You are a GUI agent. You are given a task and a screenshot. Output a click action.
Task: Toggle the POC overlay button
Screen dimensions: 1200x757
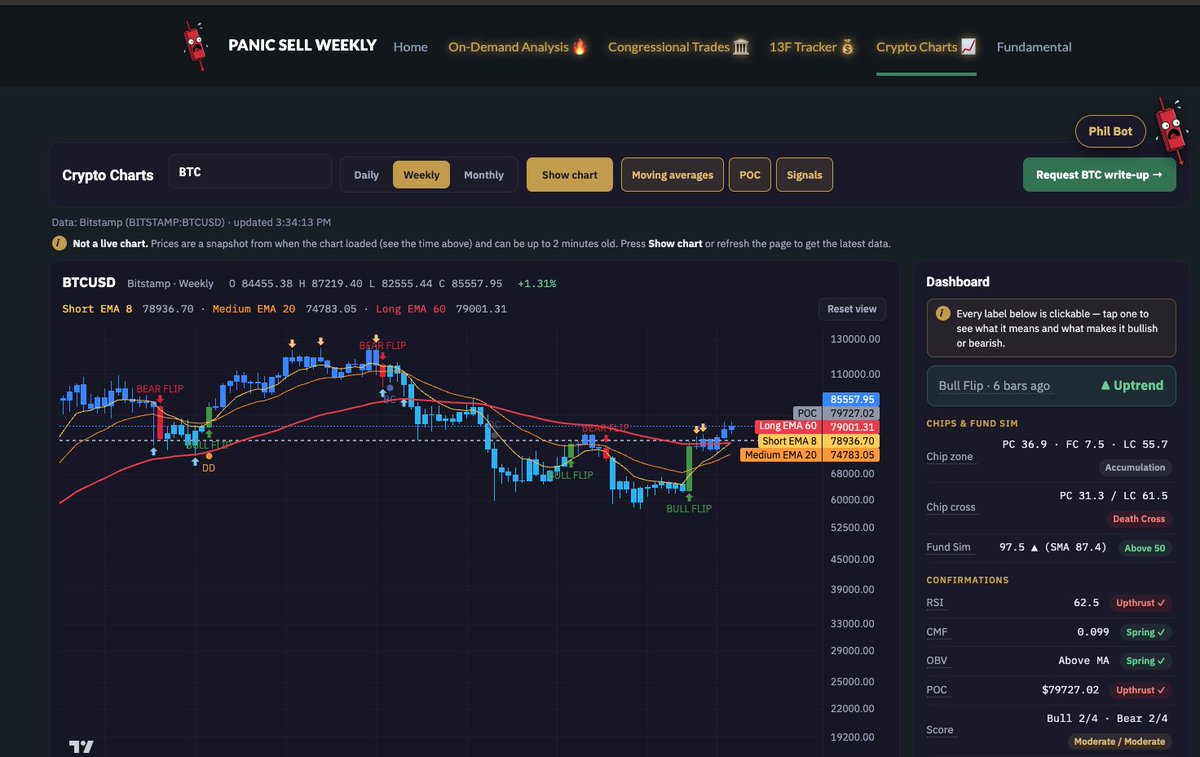(750, 175)
